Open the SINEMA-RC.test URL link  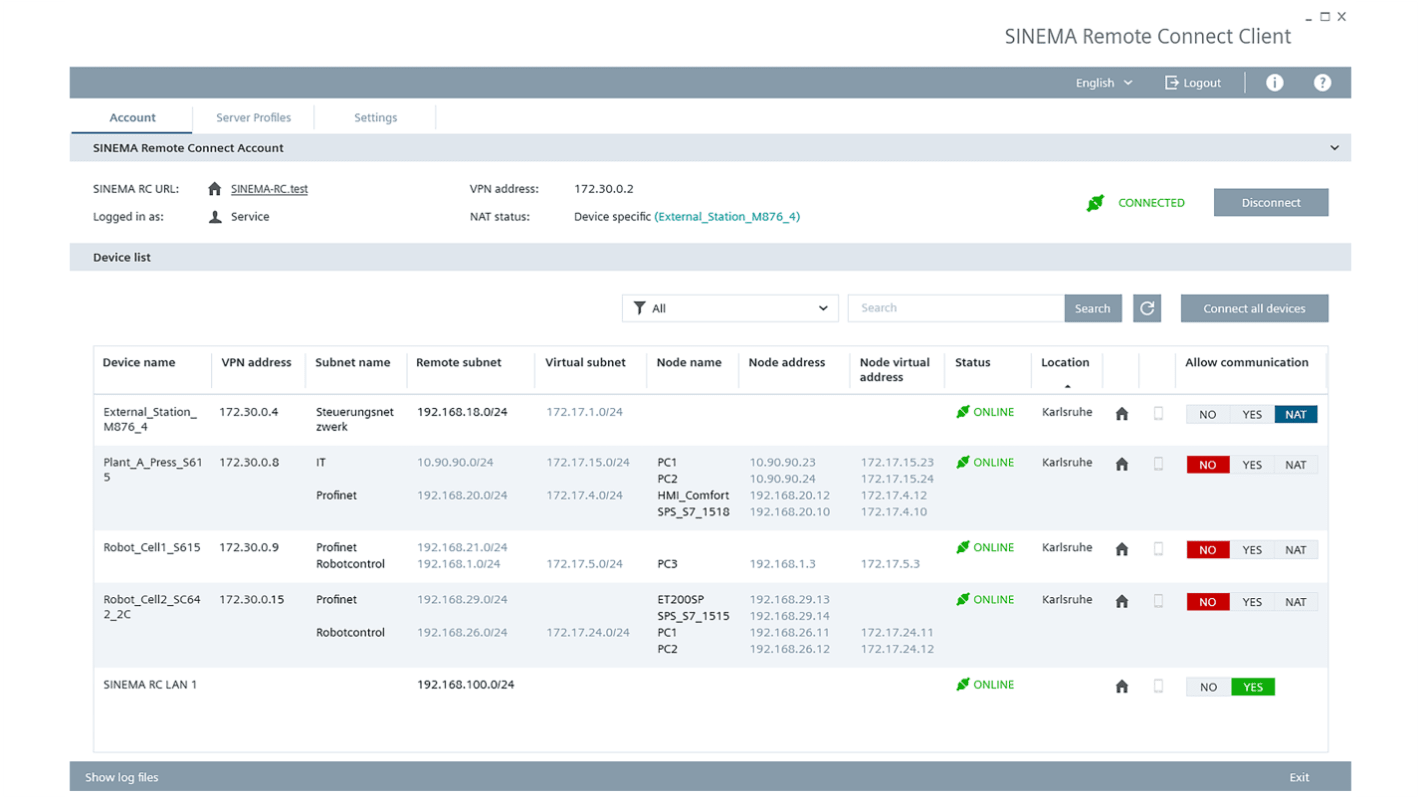coord(269,189)
